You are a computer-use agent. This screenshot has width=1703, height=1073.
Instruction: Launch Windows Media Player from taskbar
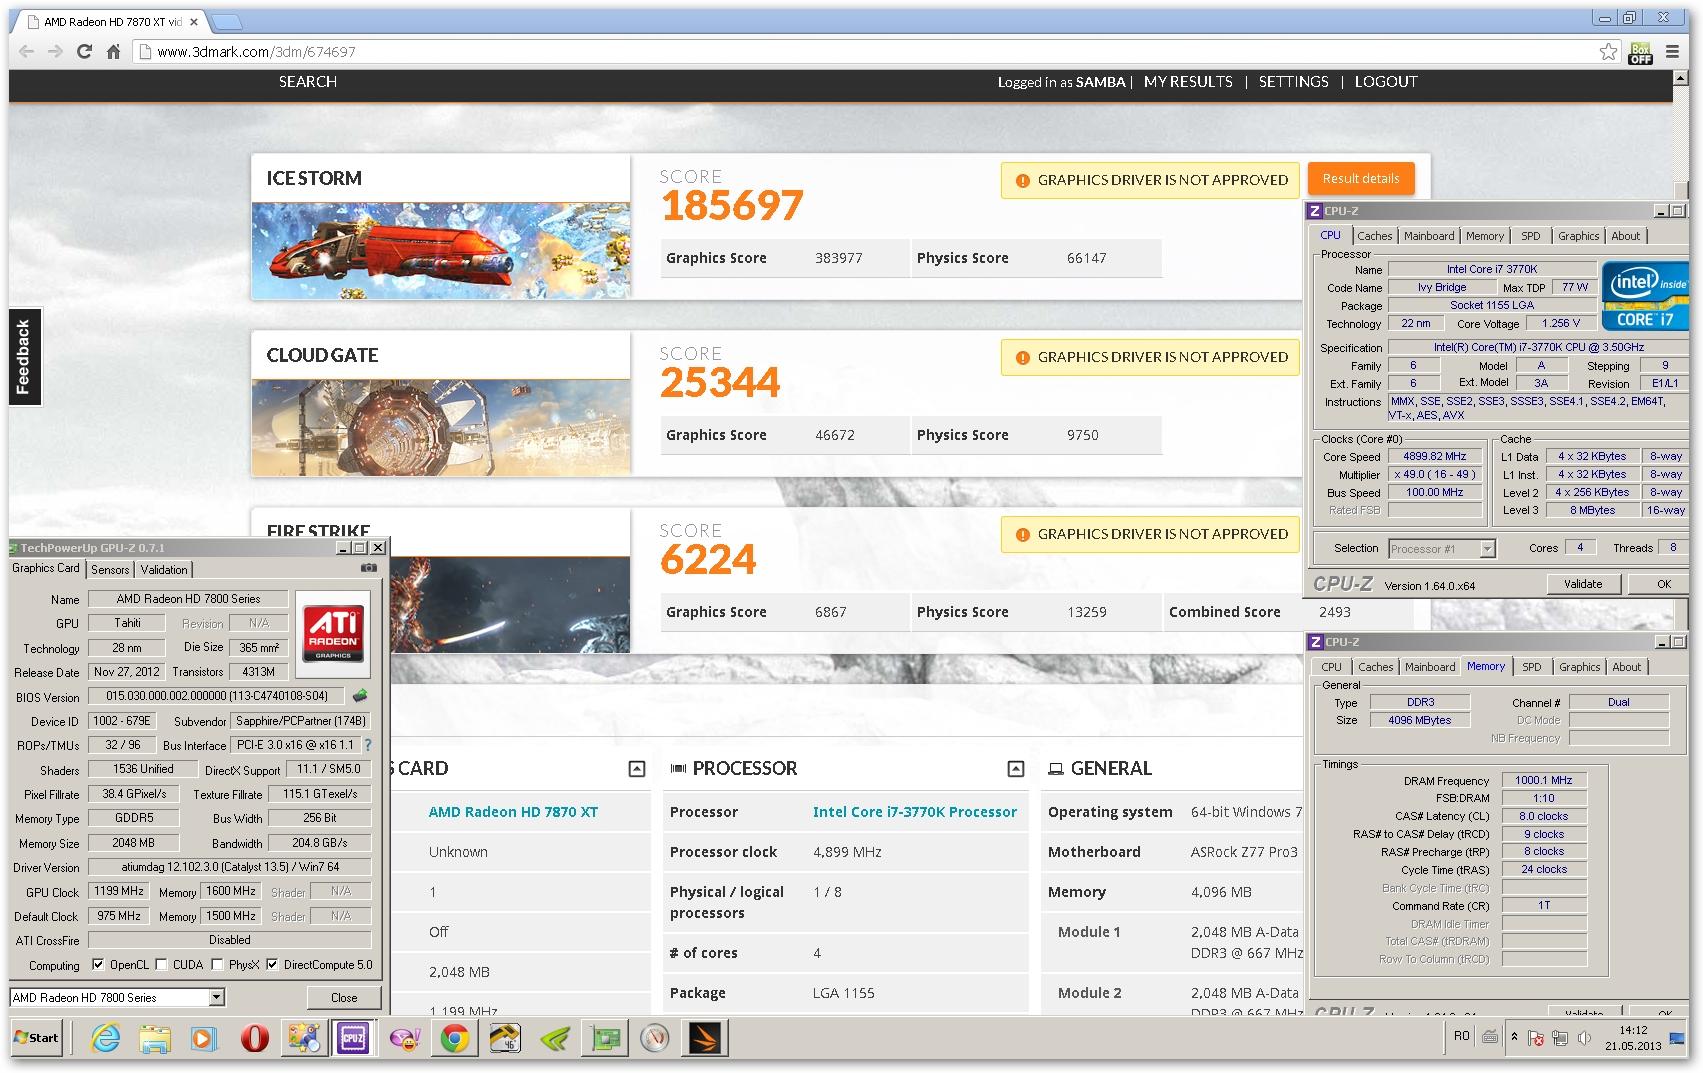click(x=204, y=1039)
